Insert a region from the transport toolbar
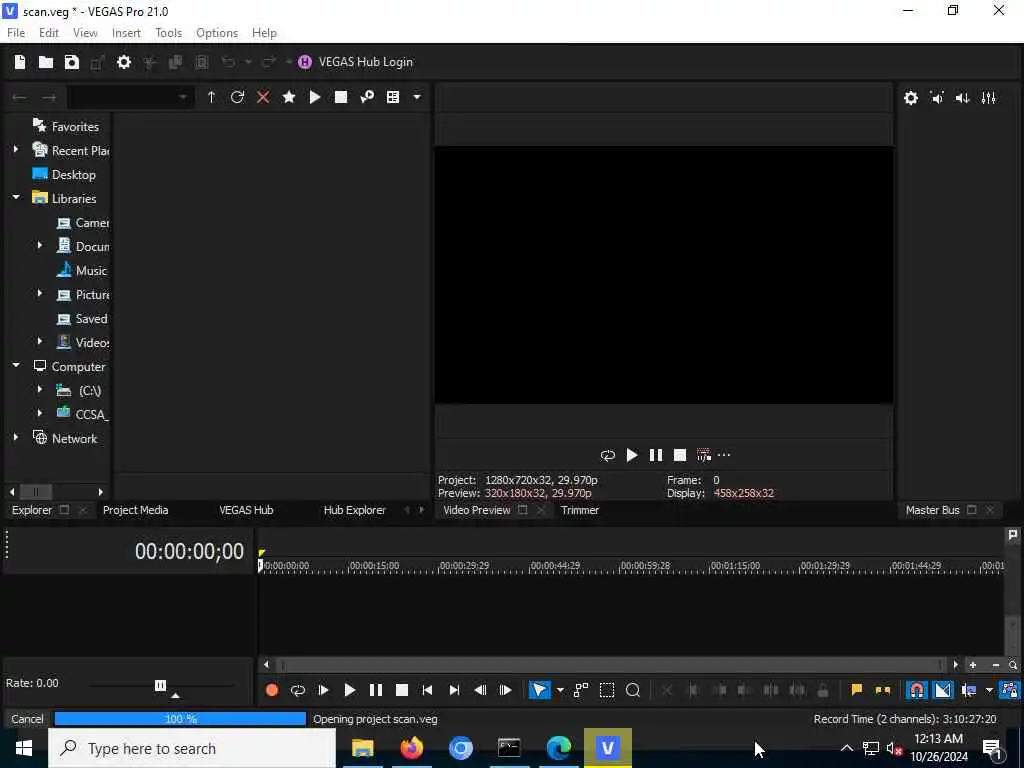 click(x=883, y=690)
